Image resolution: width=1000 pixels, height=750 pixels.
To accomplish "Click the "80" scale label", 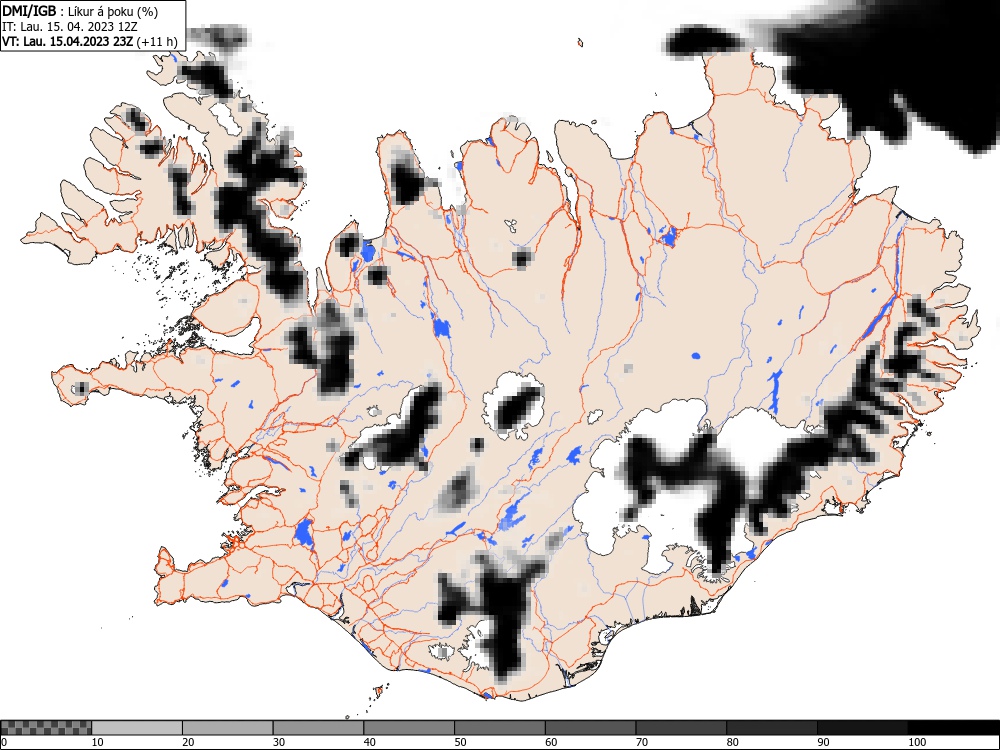I will [732, 742].
